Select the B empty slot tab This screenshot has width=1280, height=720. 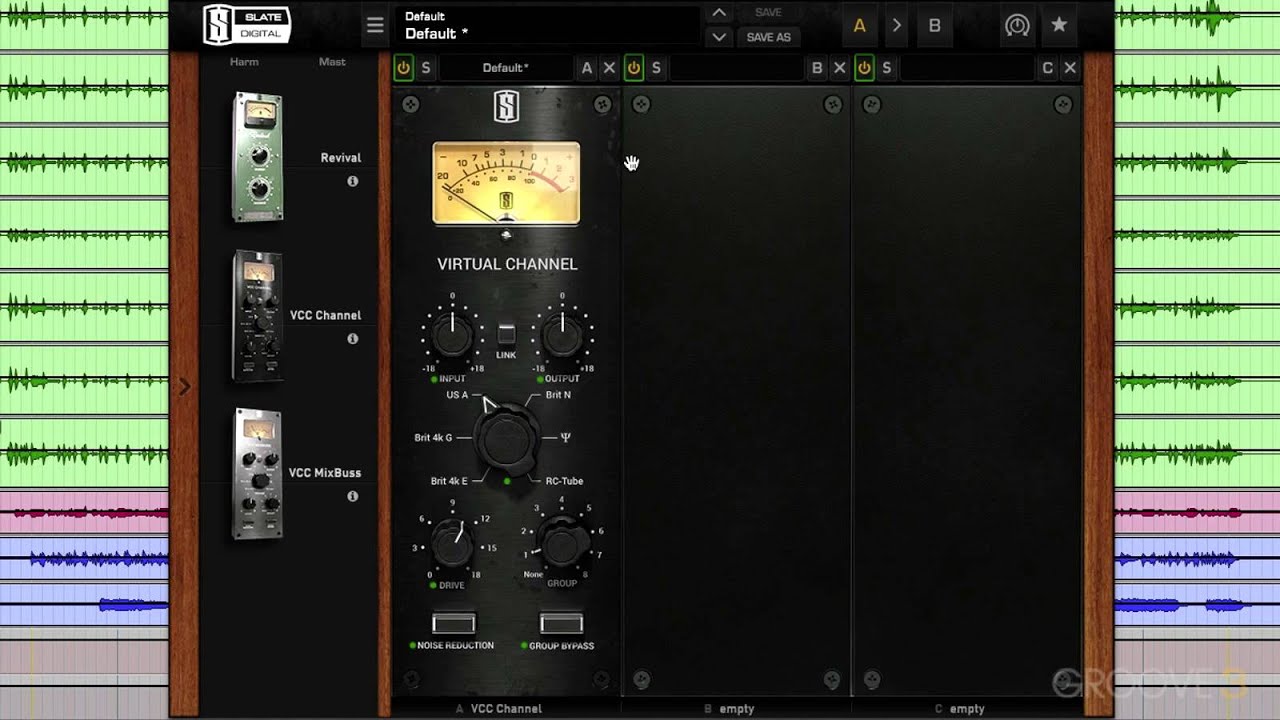[x=729, y=709]
